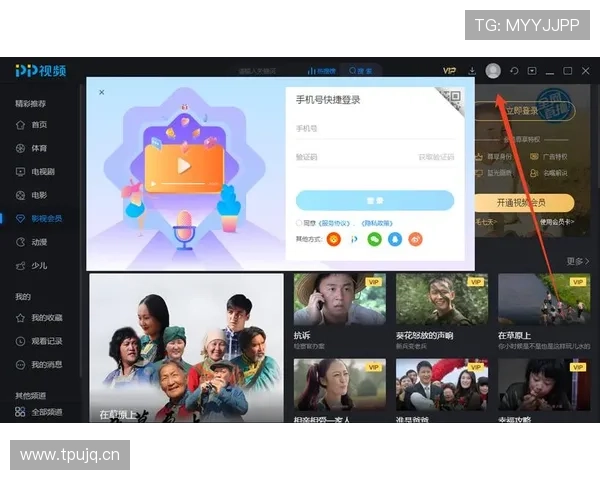Screen dimensions: 600x480
Task: Open 观看记录 clock history icon
Action: tap(20, 341)
